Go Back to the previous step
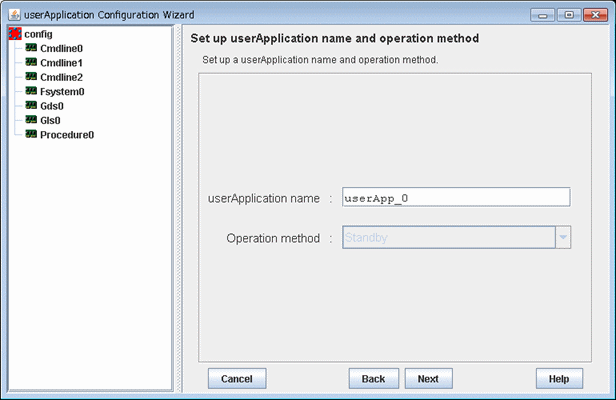The image size is (616, 400). tap(374, 378)
